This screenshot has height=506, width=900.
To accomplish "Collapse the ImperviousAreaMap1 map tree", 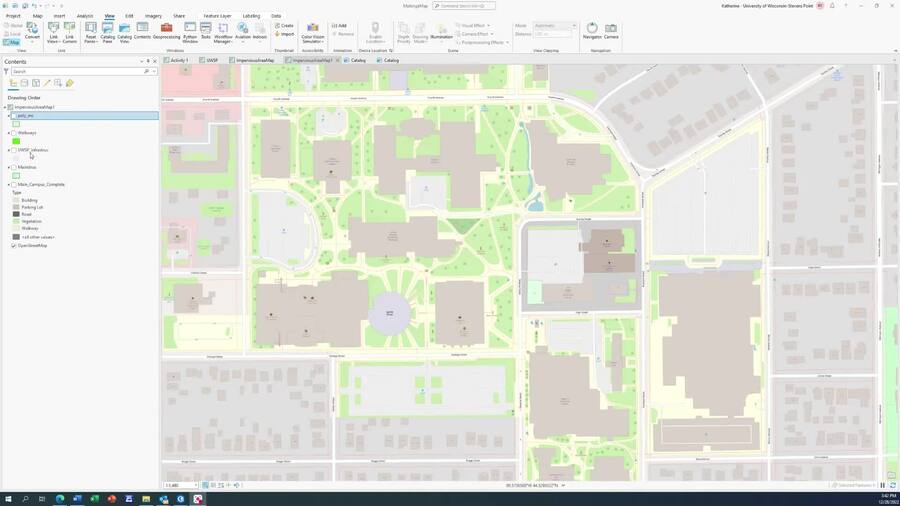I will click(x=5, y=107).
